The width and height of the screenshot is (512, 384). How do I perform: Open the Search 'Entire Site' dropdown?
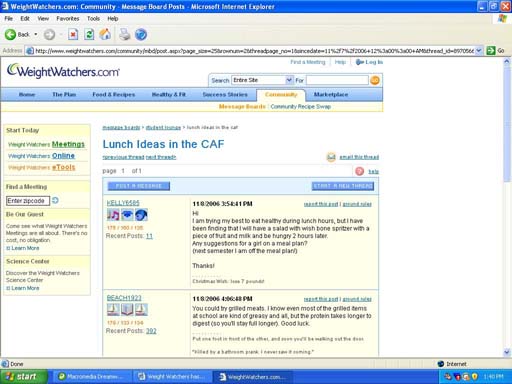[289, 80]
